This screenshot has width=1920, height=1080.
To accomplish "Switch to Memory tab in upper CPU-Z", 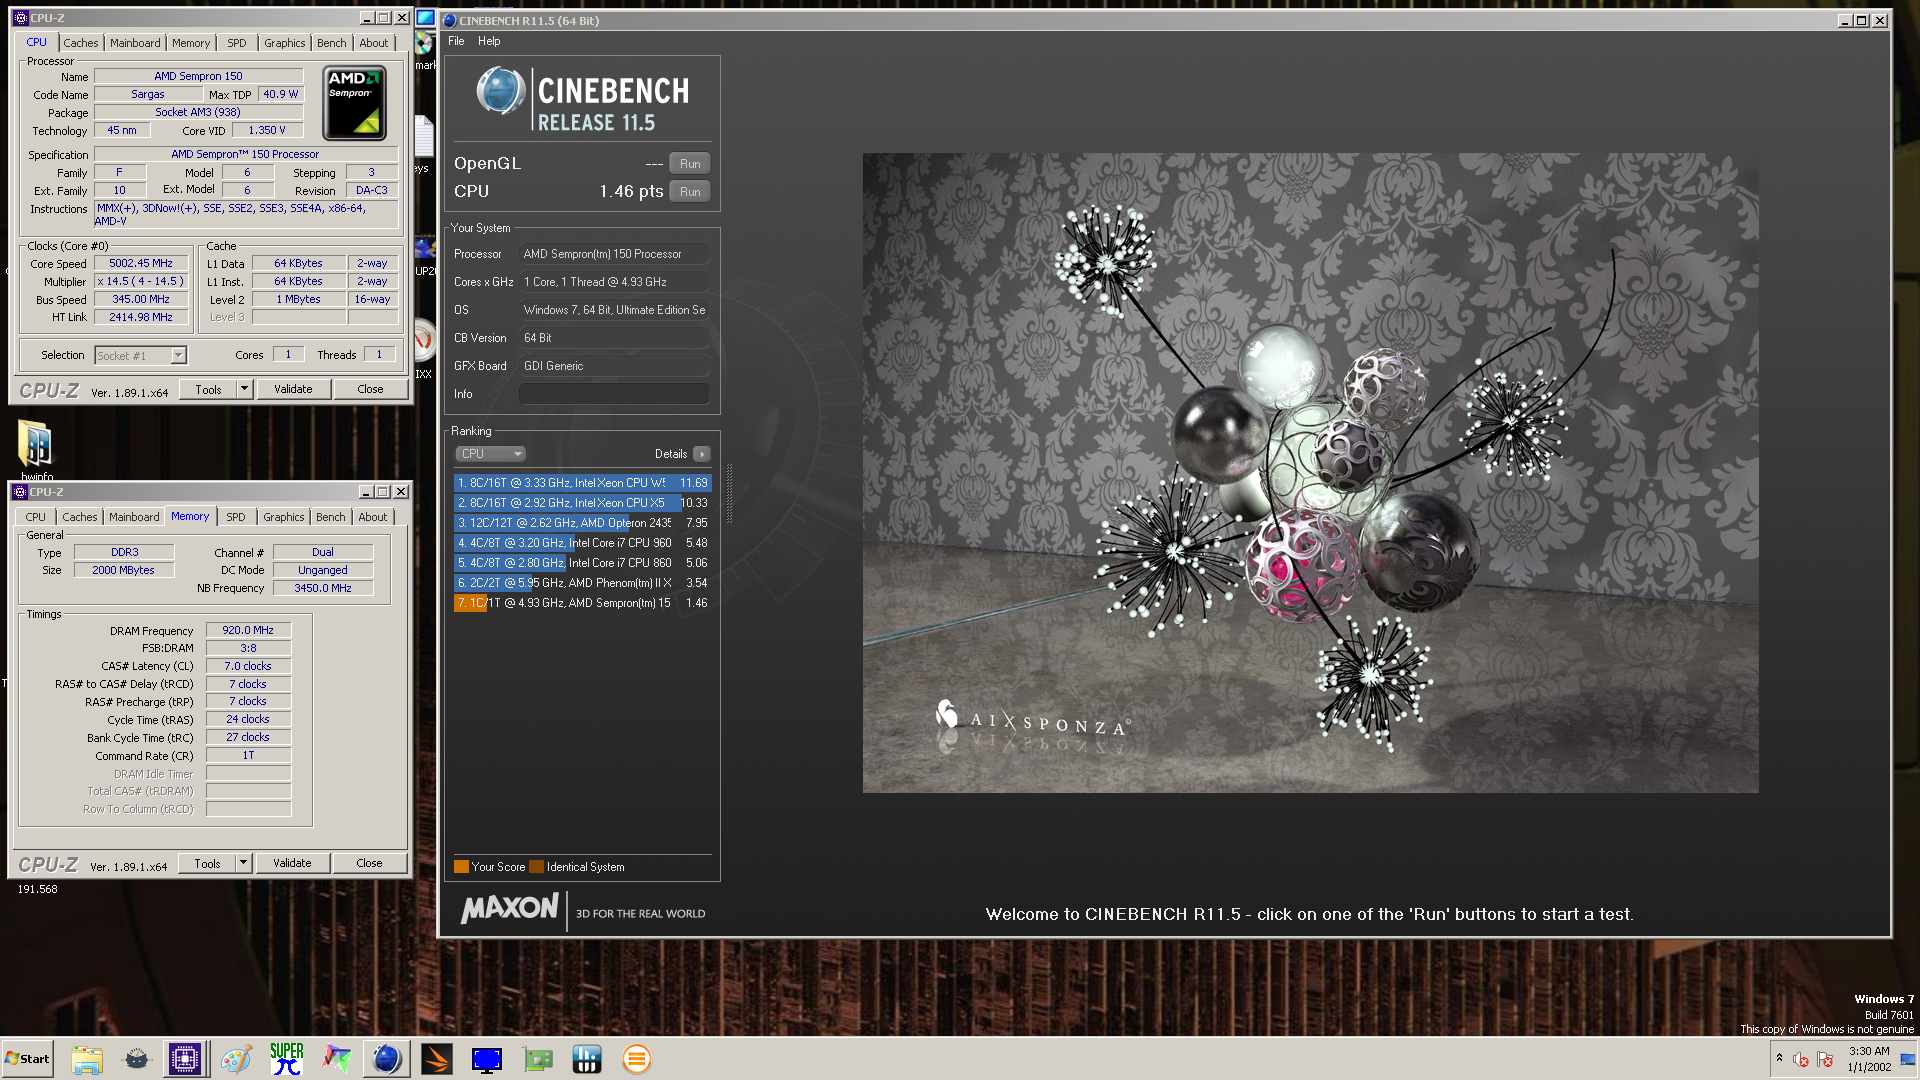I will pyautogui.click(x=191, y=43).
